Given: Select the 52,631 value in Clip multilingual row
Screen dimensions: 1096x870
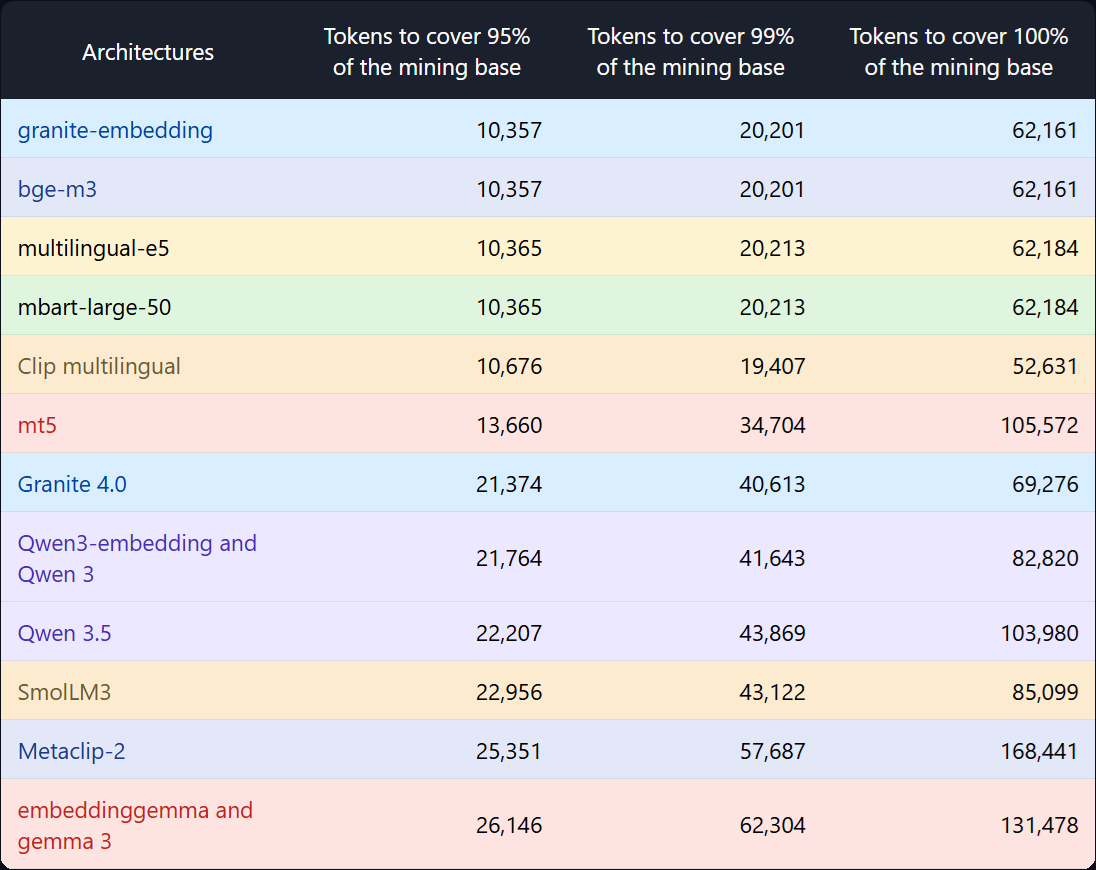Looking at the screenshot, I should point(1045,367).
